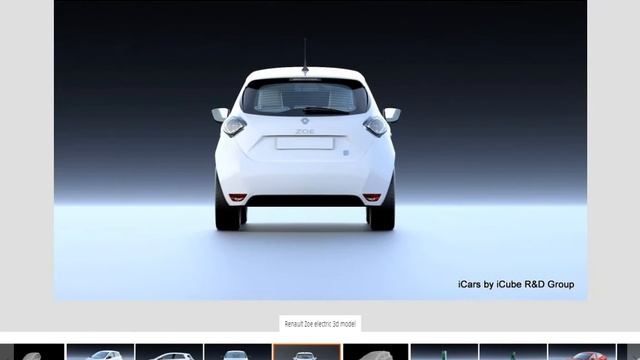The height and width of the screenshot is (360, 640).
Task: Open the red car thumbnail
Action: click(x=582, y=352)
